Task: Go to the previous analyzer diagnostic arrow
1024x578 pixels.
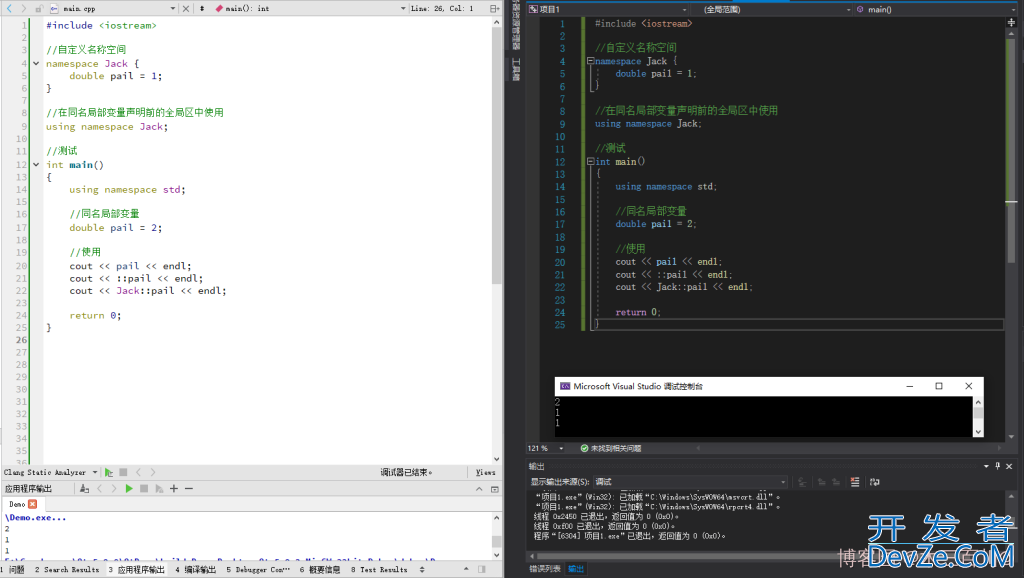Action: pyautogui.click(x=138, y=472)
